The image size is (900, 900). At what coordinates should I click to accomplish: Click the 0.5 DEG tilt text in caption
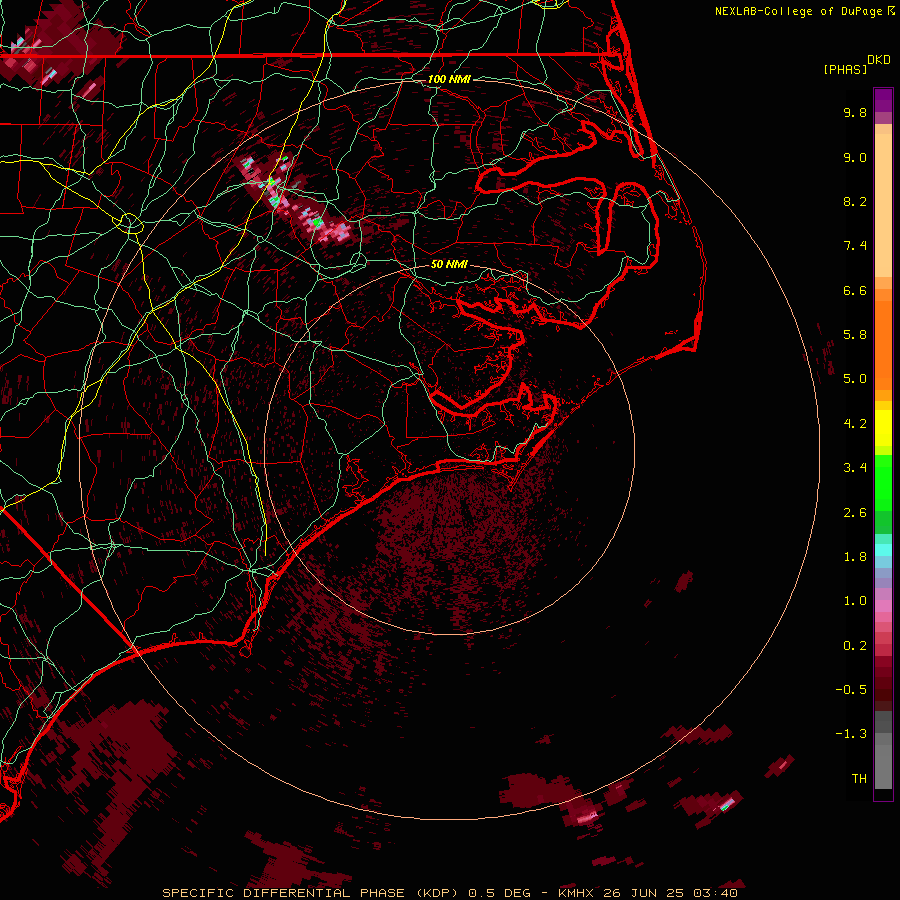500,893
